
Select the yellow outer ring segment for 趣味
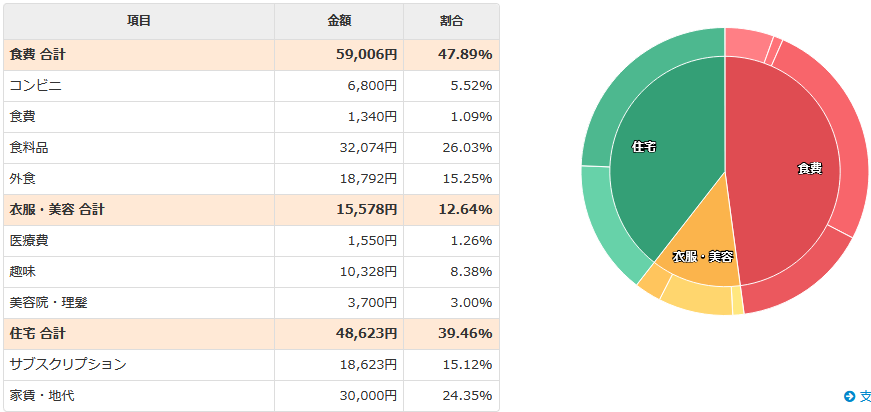pos(695,297)
